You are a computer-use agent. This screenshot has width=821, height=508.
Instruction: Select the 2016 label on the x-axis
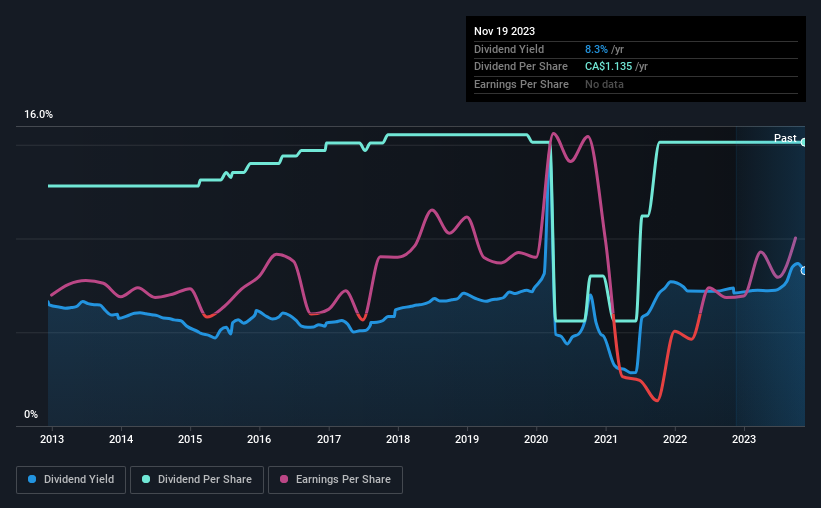pos(259,439)
